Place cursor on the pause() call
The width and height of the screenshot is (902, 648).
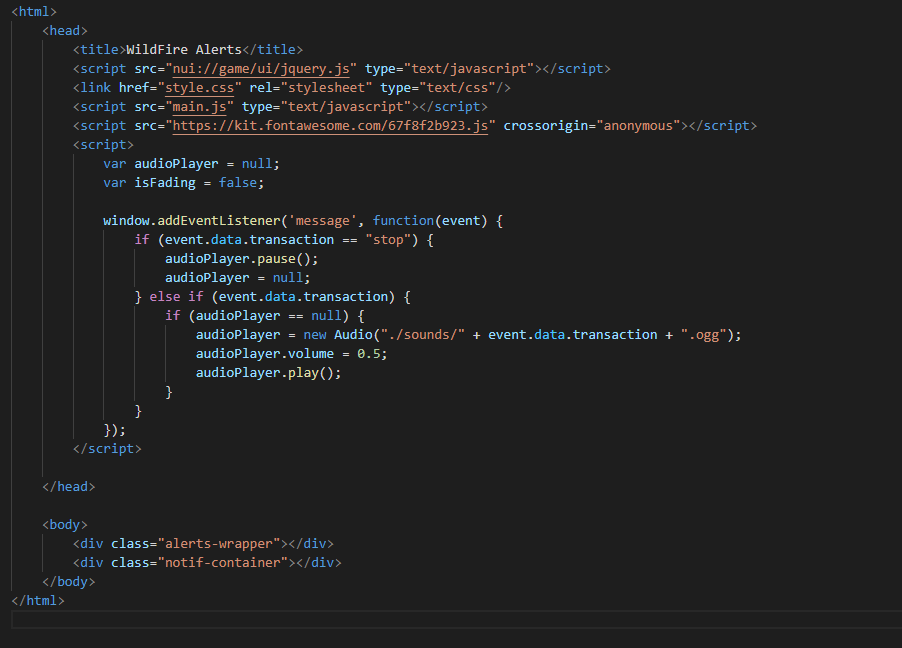291,259
